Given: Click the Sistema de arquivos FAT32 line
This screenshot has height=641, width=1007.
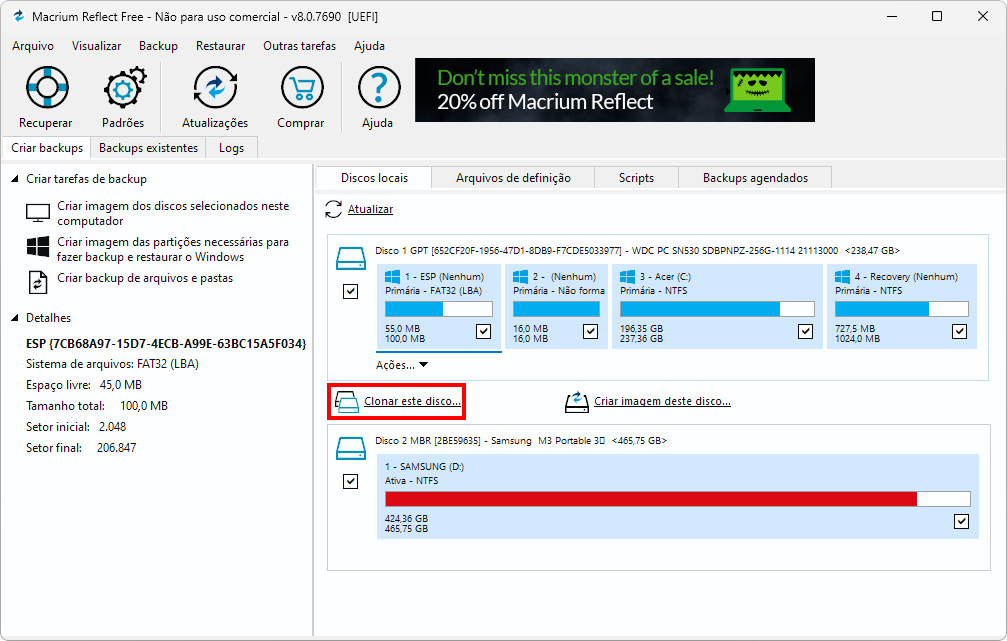Looking at the screenshot, I should (x=112, y=364).
